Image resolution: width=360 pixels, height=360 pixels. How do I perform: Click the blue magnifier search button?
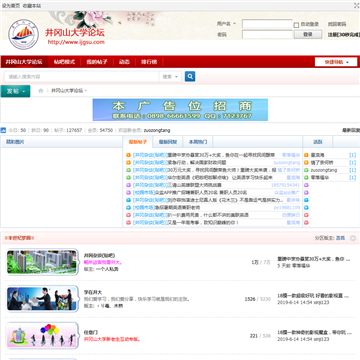point(190,76)
